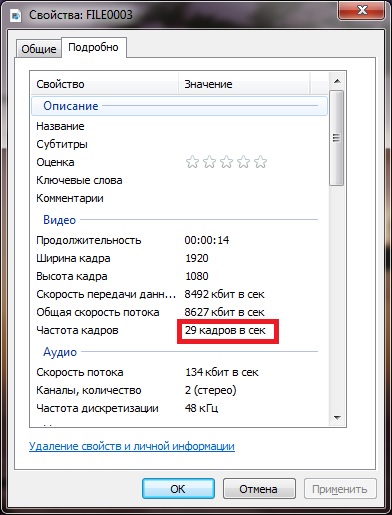This screenshot has height=515, width=392.
Task: Collapse the Видео group header
Action: point(179,220)
